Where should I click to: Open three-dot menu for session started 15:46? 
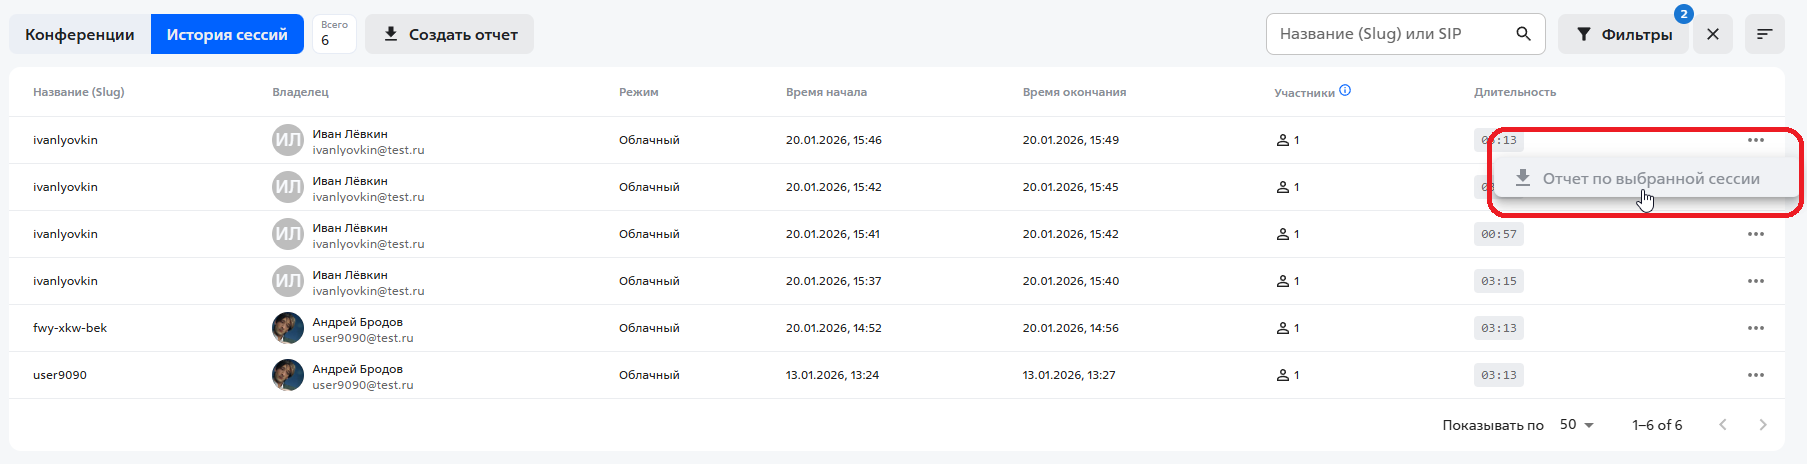tap(1756, 140)
